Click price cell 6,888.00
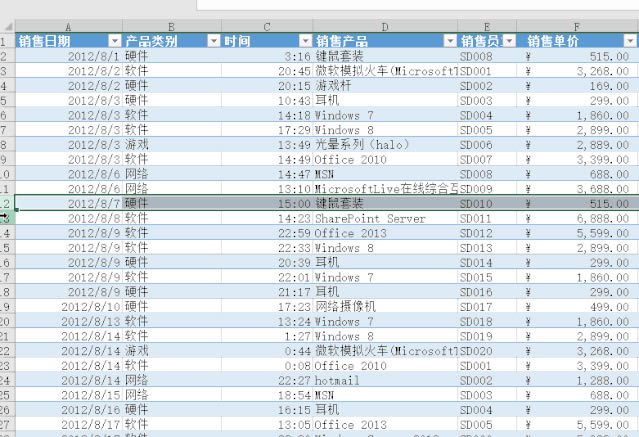 pyautogui.click(x=577, y=218)
